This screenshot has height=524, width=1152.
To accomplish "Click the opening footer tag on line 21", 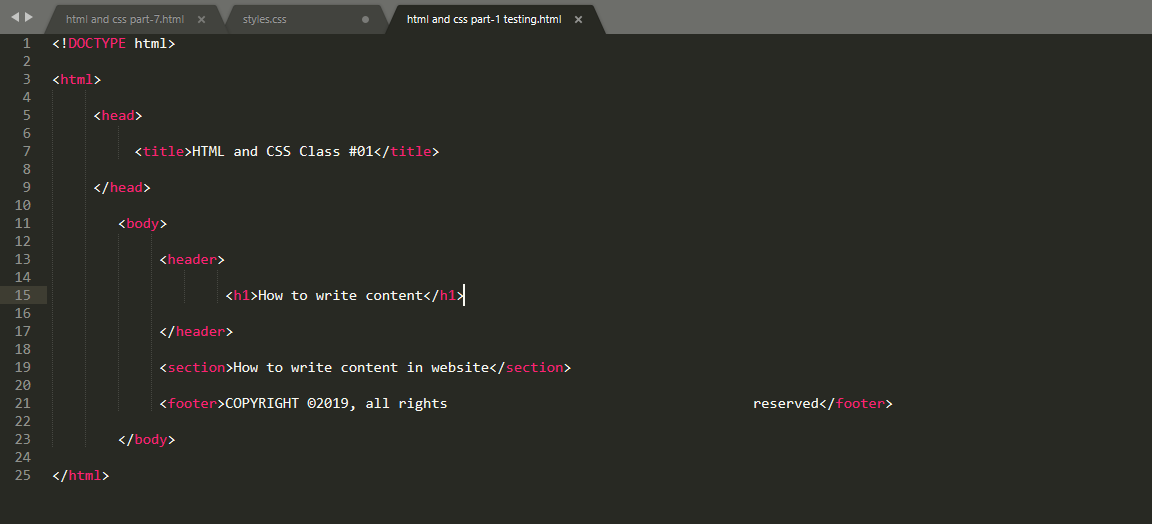I will [x=192, y=403].
